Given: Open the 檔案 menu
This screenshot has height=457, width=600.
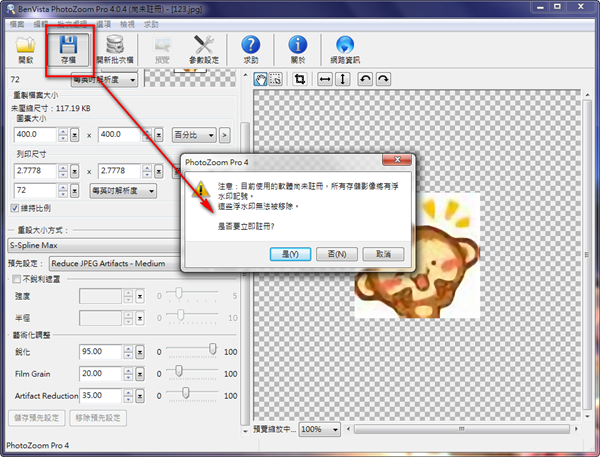Looking at the screenshot, I should tap(16, 24).
